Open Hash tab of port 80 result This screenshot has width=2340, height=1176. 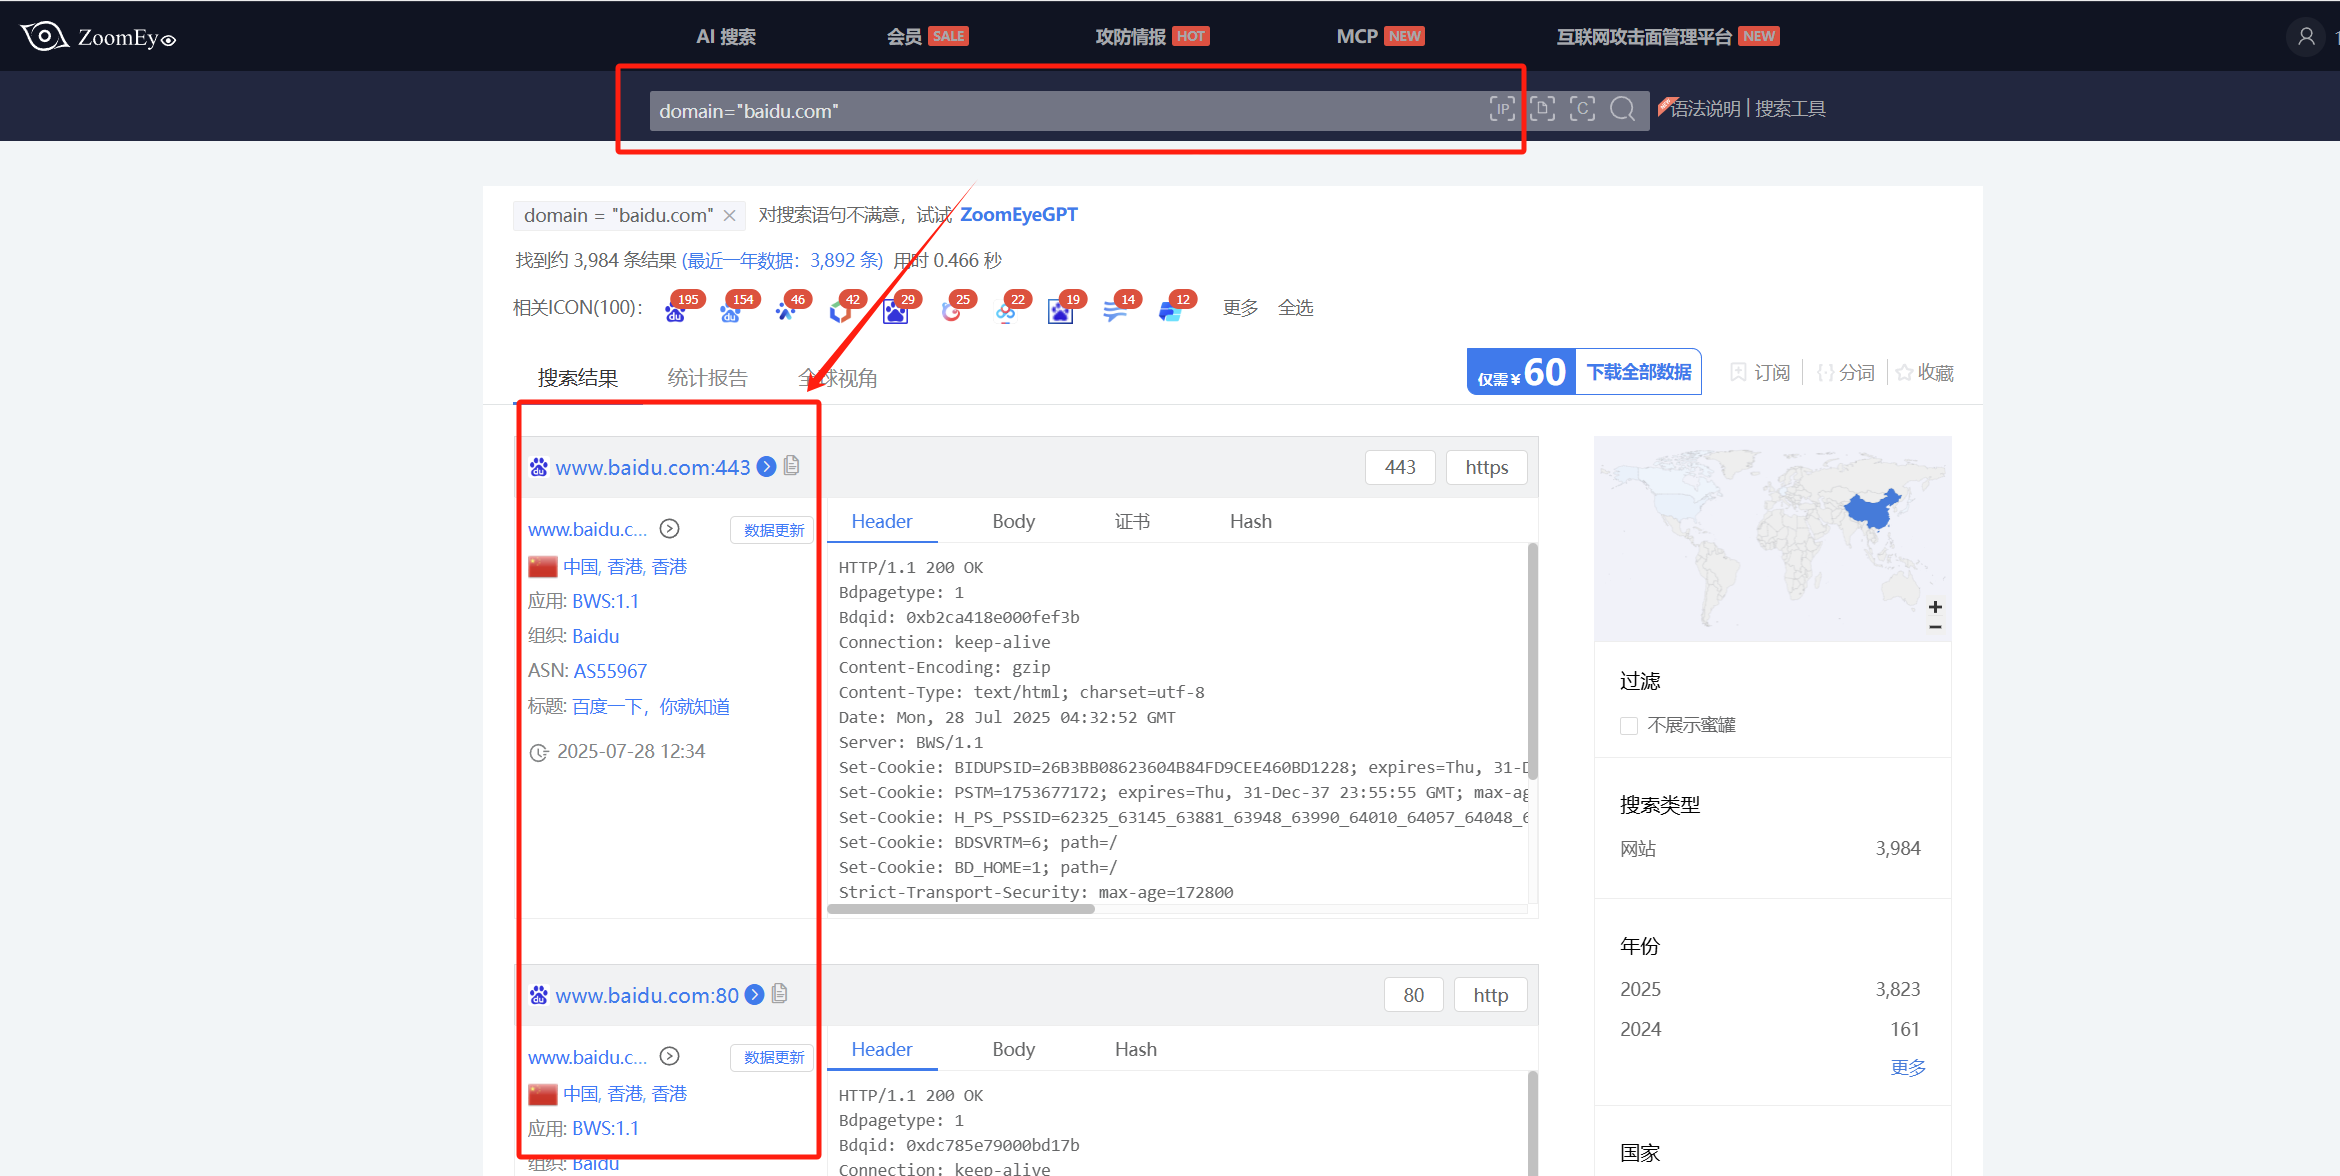pyautogui.click(x=1135, y=1050)
